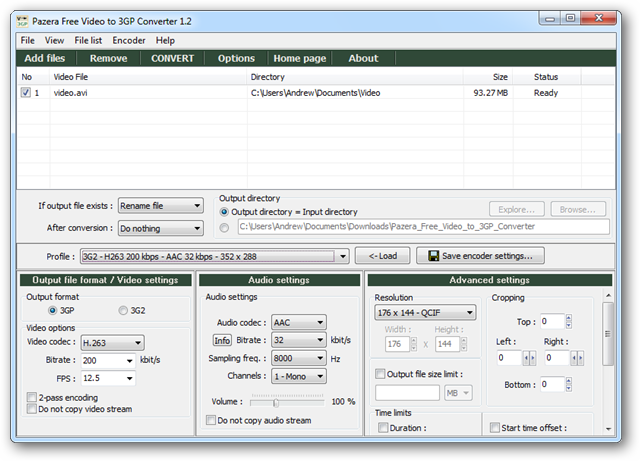Image resolution: width=640 pixels, height=461 pixels.
Task: Click the floppy disk icon on Save encoder settings
Action: coord(433,256)
